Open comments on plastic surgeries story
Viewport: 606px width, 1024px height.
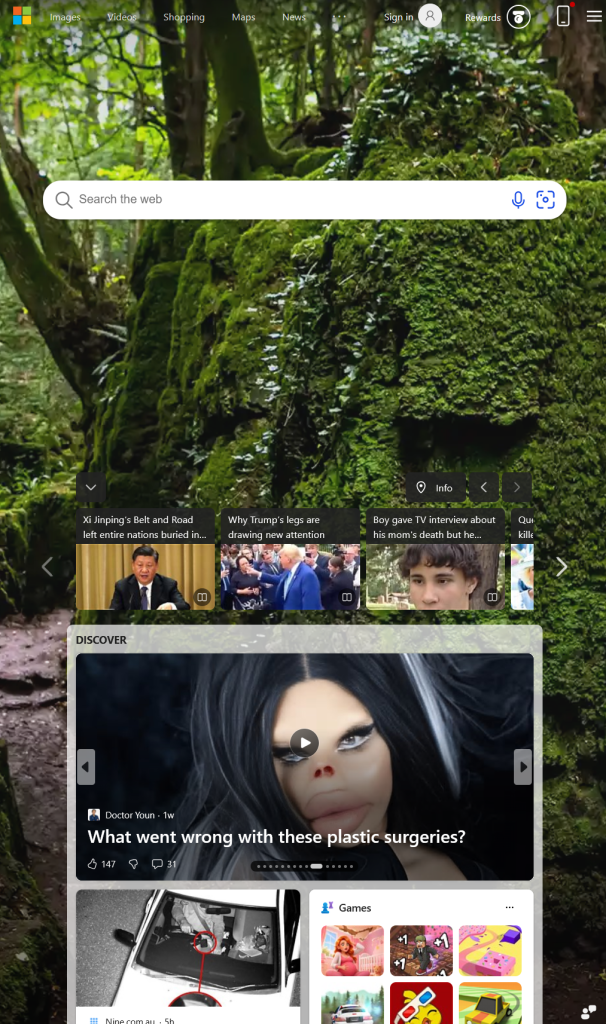164,864
